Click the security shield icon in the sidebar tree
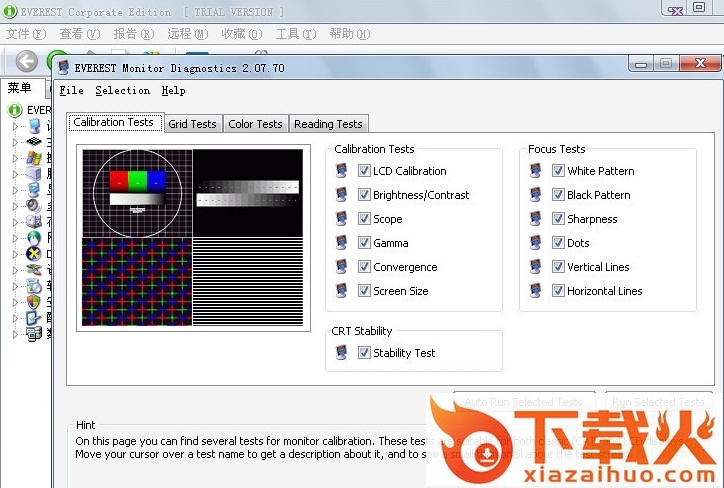This screenshot has width=724, height=488. coord(34,302)
